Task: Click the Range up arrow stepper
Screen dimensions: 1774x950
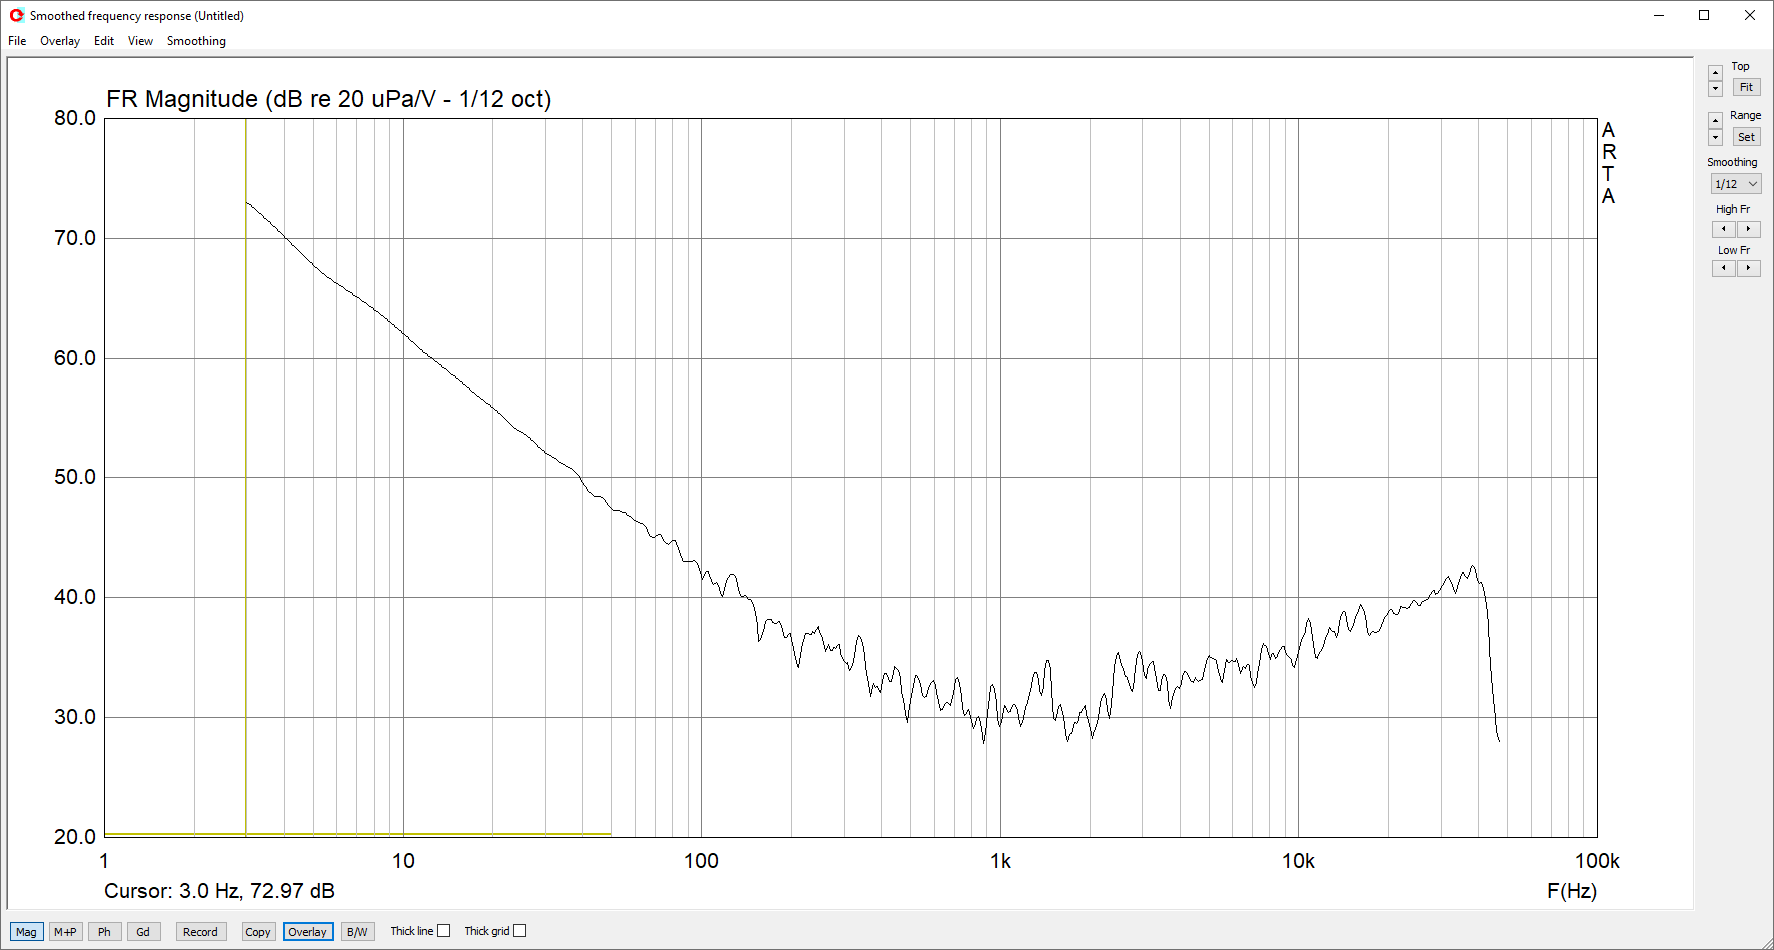Action: [1715, 121]
